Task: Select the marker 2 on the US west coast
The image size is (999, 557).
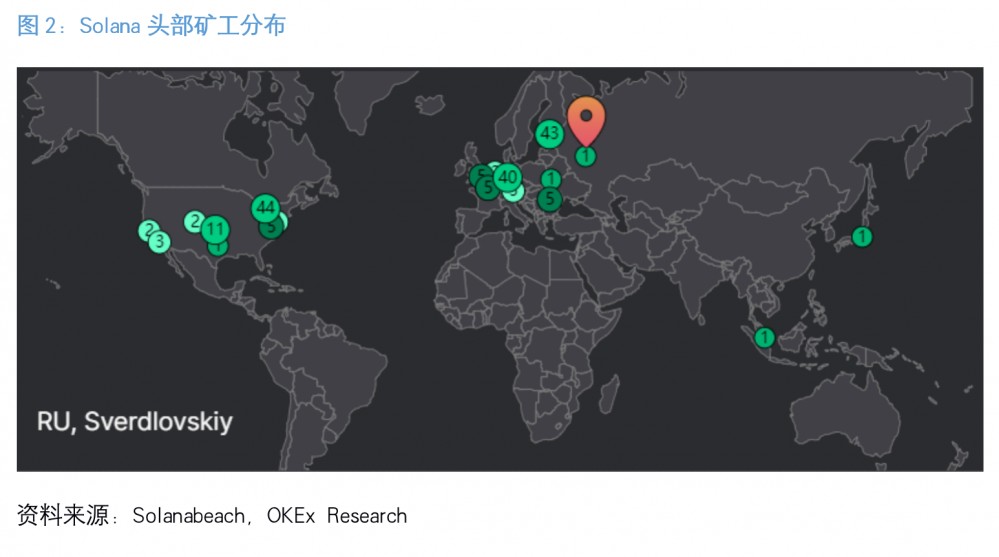Action: click(x=148, y=230)
